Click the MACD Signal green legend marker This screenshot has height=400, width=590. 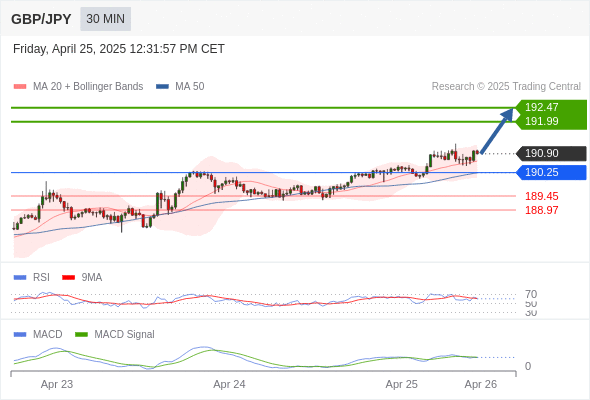(x=81, y=335)
